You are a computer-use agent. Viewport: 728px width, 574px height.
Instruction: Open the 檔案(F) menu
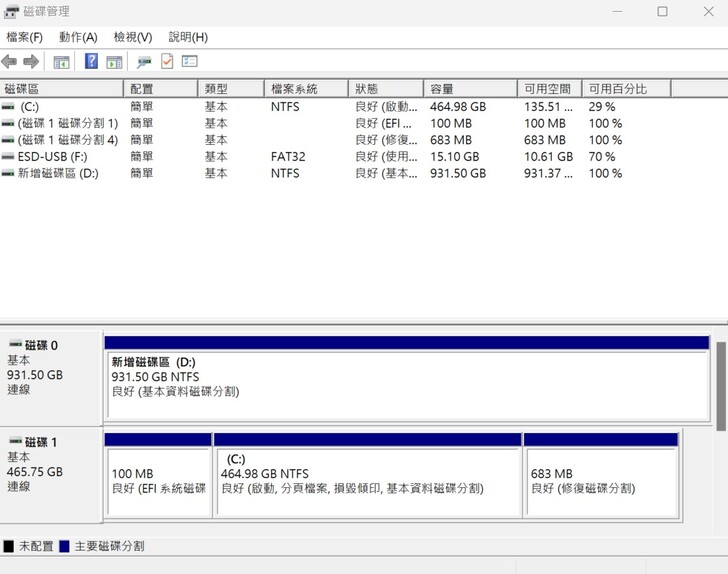(x=25, y=37)
